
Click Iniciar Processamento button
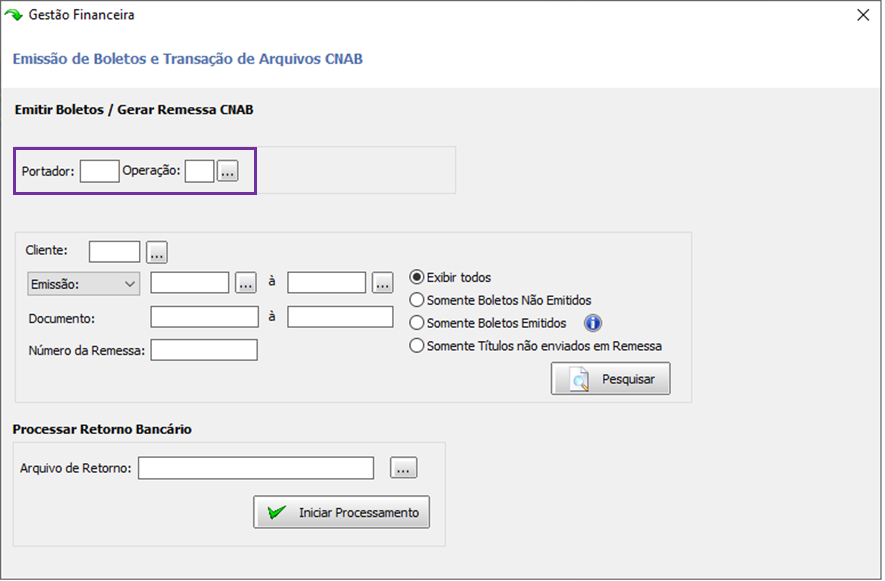click(341, 512)
